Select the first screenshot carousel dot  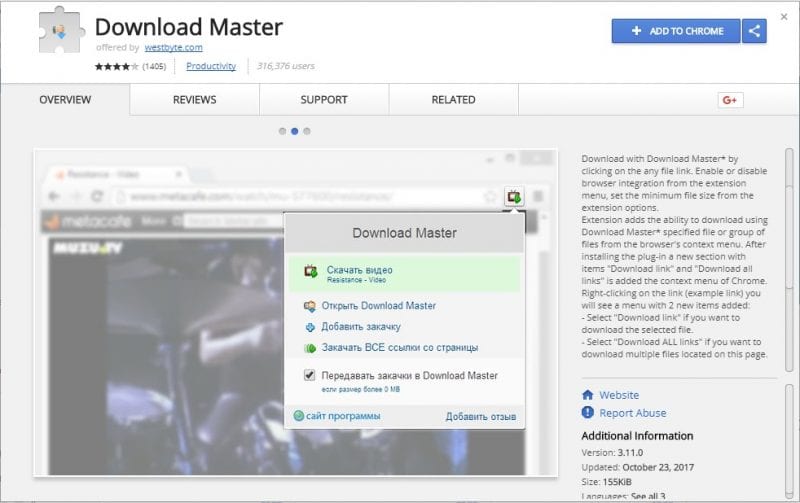(282, 131)
